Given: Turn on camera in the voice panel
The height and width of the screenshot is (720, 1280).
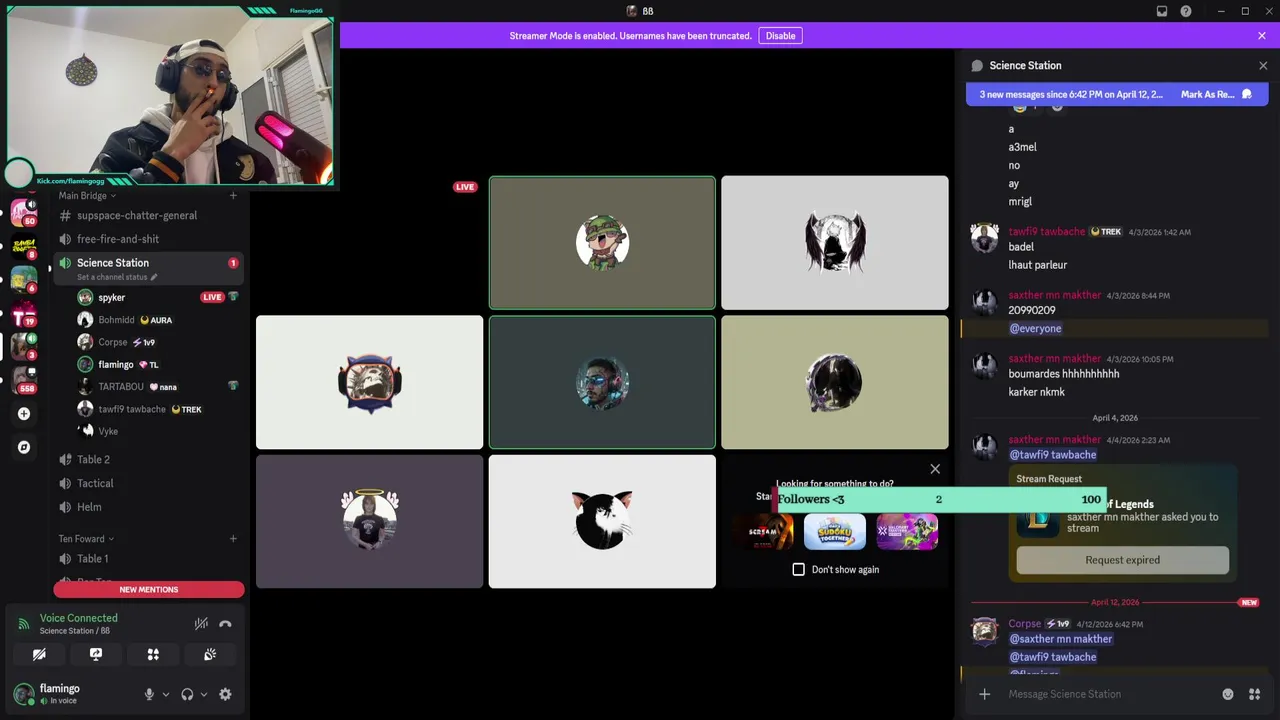Looking at the screenshot, I should click(x=39, y=654).
